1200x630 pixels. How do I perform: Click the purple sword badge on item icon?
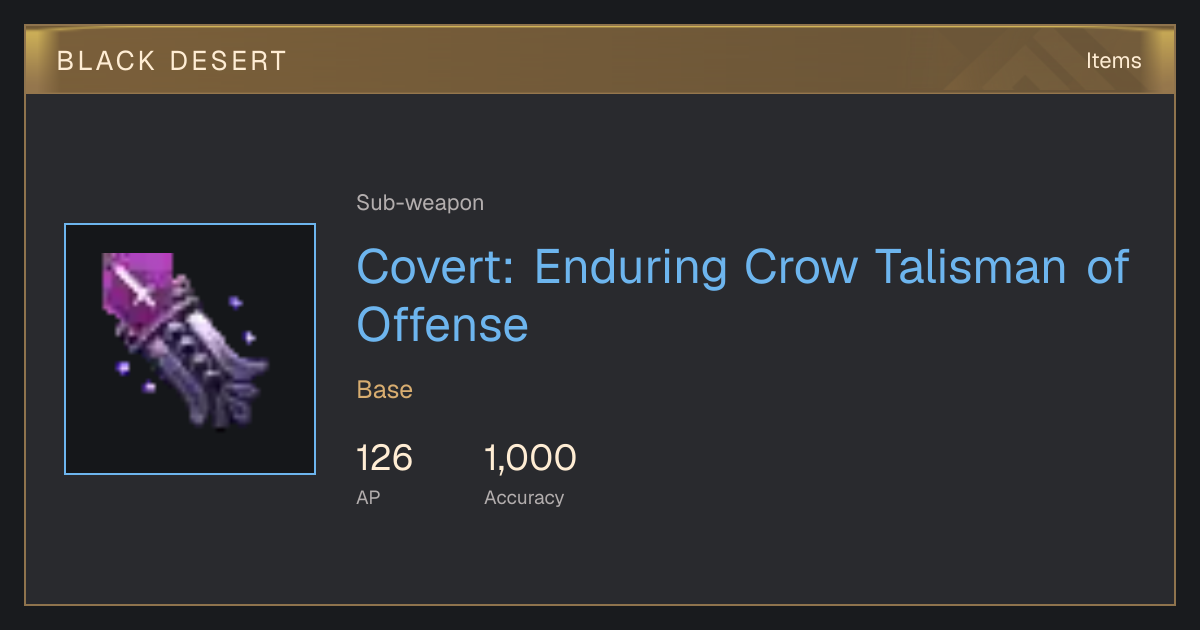138,283
